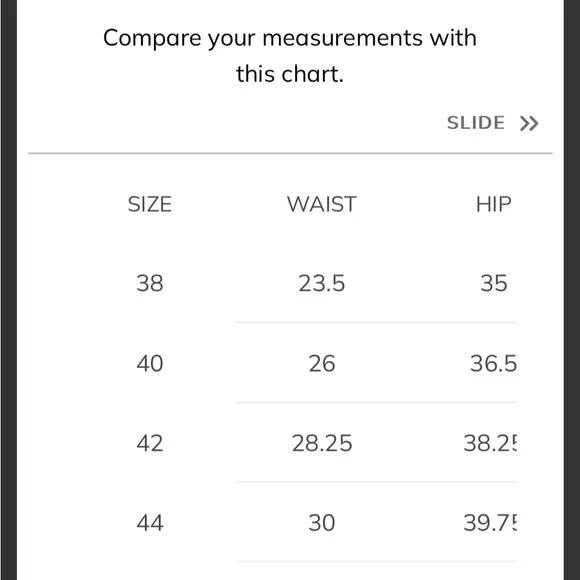Select the partially hidden 38.25 hip value
580x580 pixels.
click(x=490, y=443)
